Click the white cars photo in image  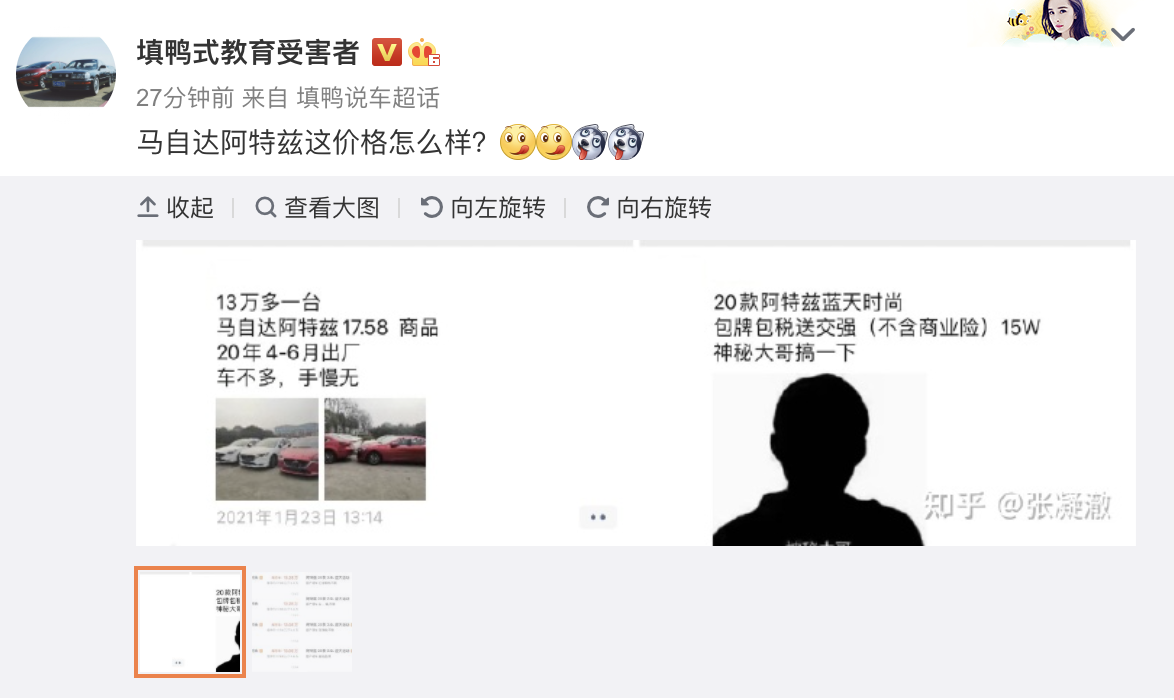pyautogui.click(x=267, y=449)
